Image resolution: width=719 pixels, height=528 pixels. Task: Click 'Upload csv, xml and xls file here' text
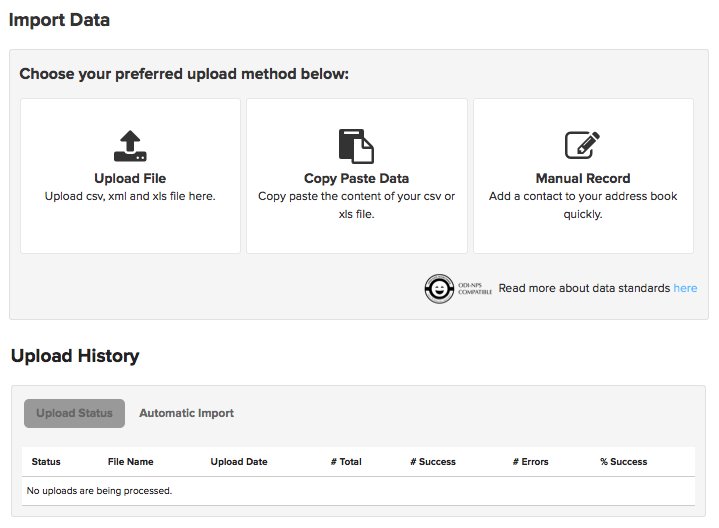tap(130, 197)
